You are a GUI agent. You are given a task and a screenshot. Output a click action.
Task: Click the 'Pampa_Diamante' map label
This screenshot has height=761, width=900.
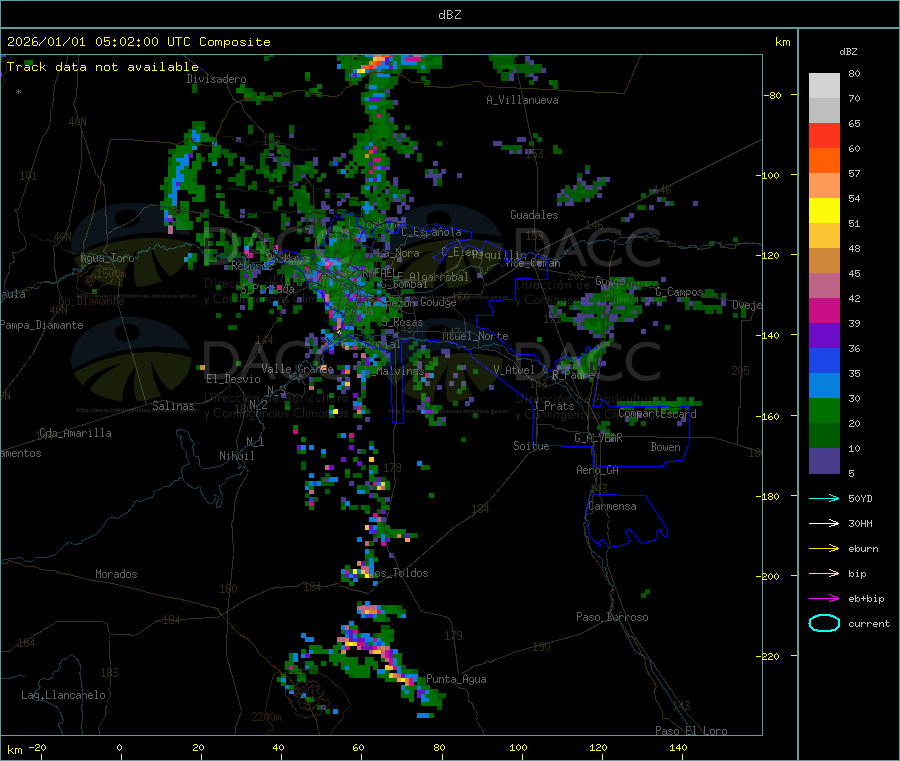42,325
